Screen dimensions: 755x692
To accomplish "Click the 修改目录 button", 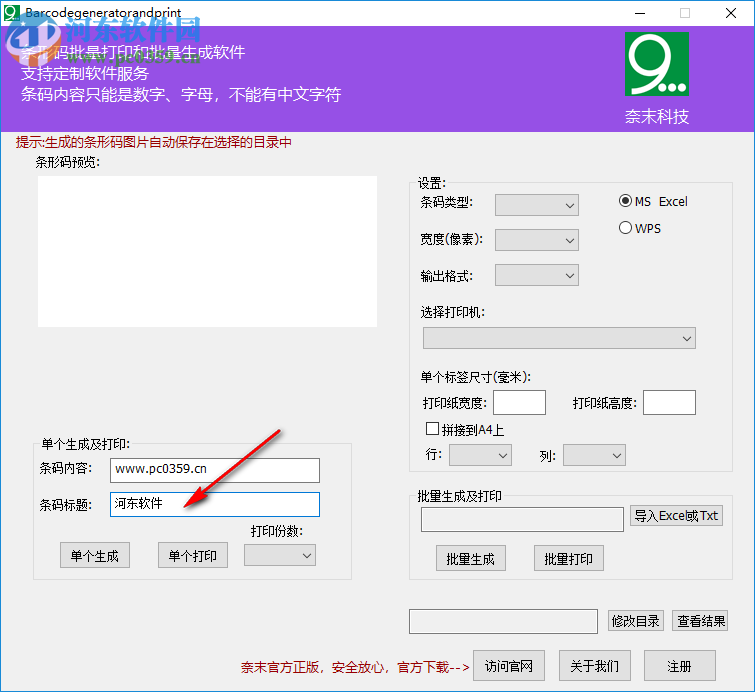I will click(636, 621).
